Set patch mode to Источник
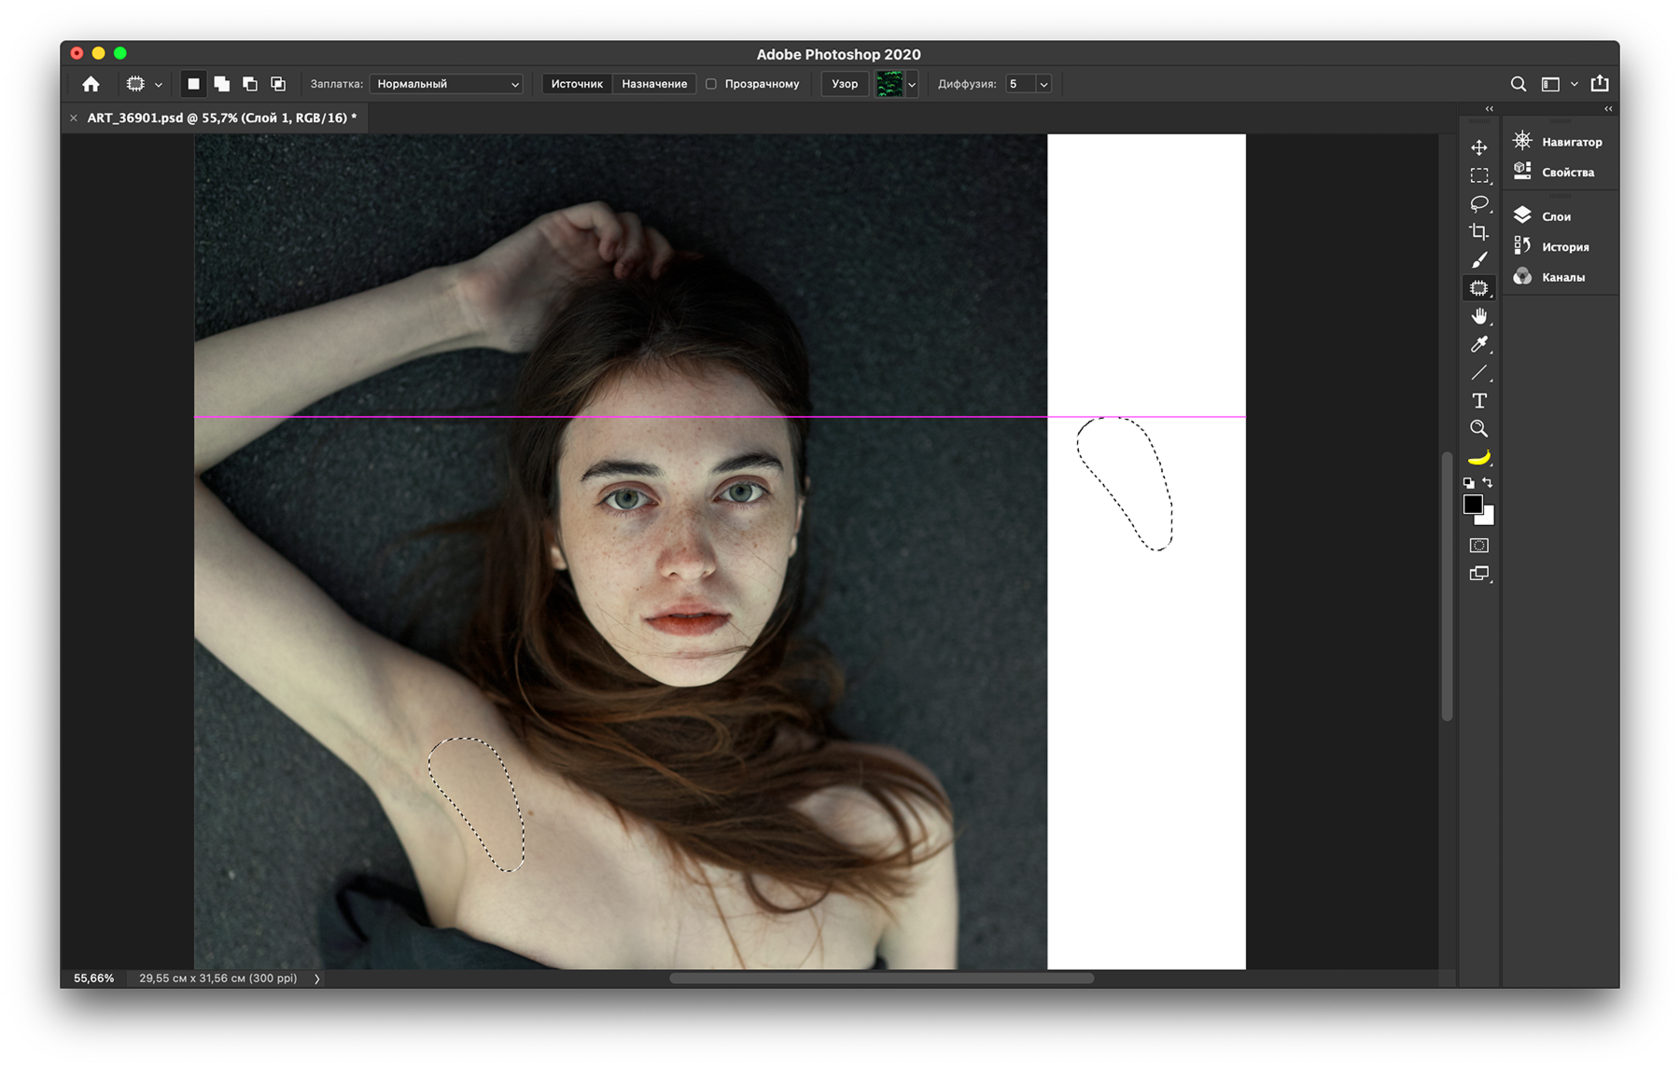 tap(577, 84)
